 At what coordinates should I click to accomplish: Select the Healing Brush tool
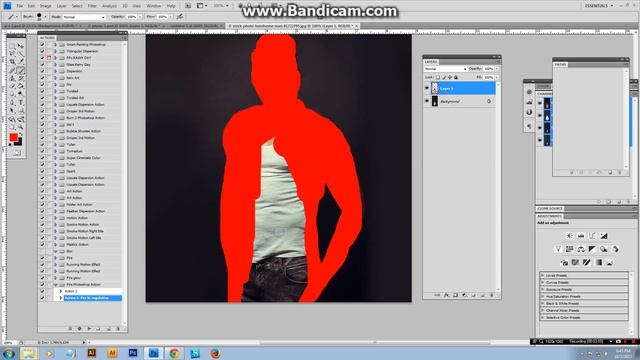point(12,70)
